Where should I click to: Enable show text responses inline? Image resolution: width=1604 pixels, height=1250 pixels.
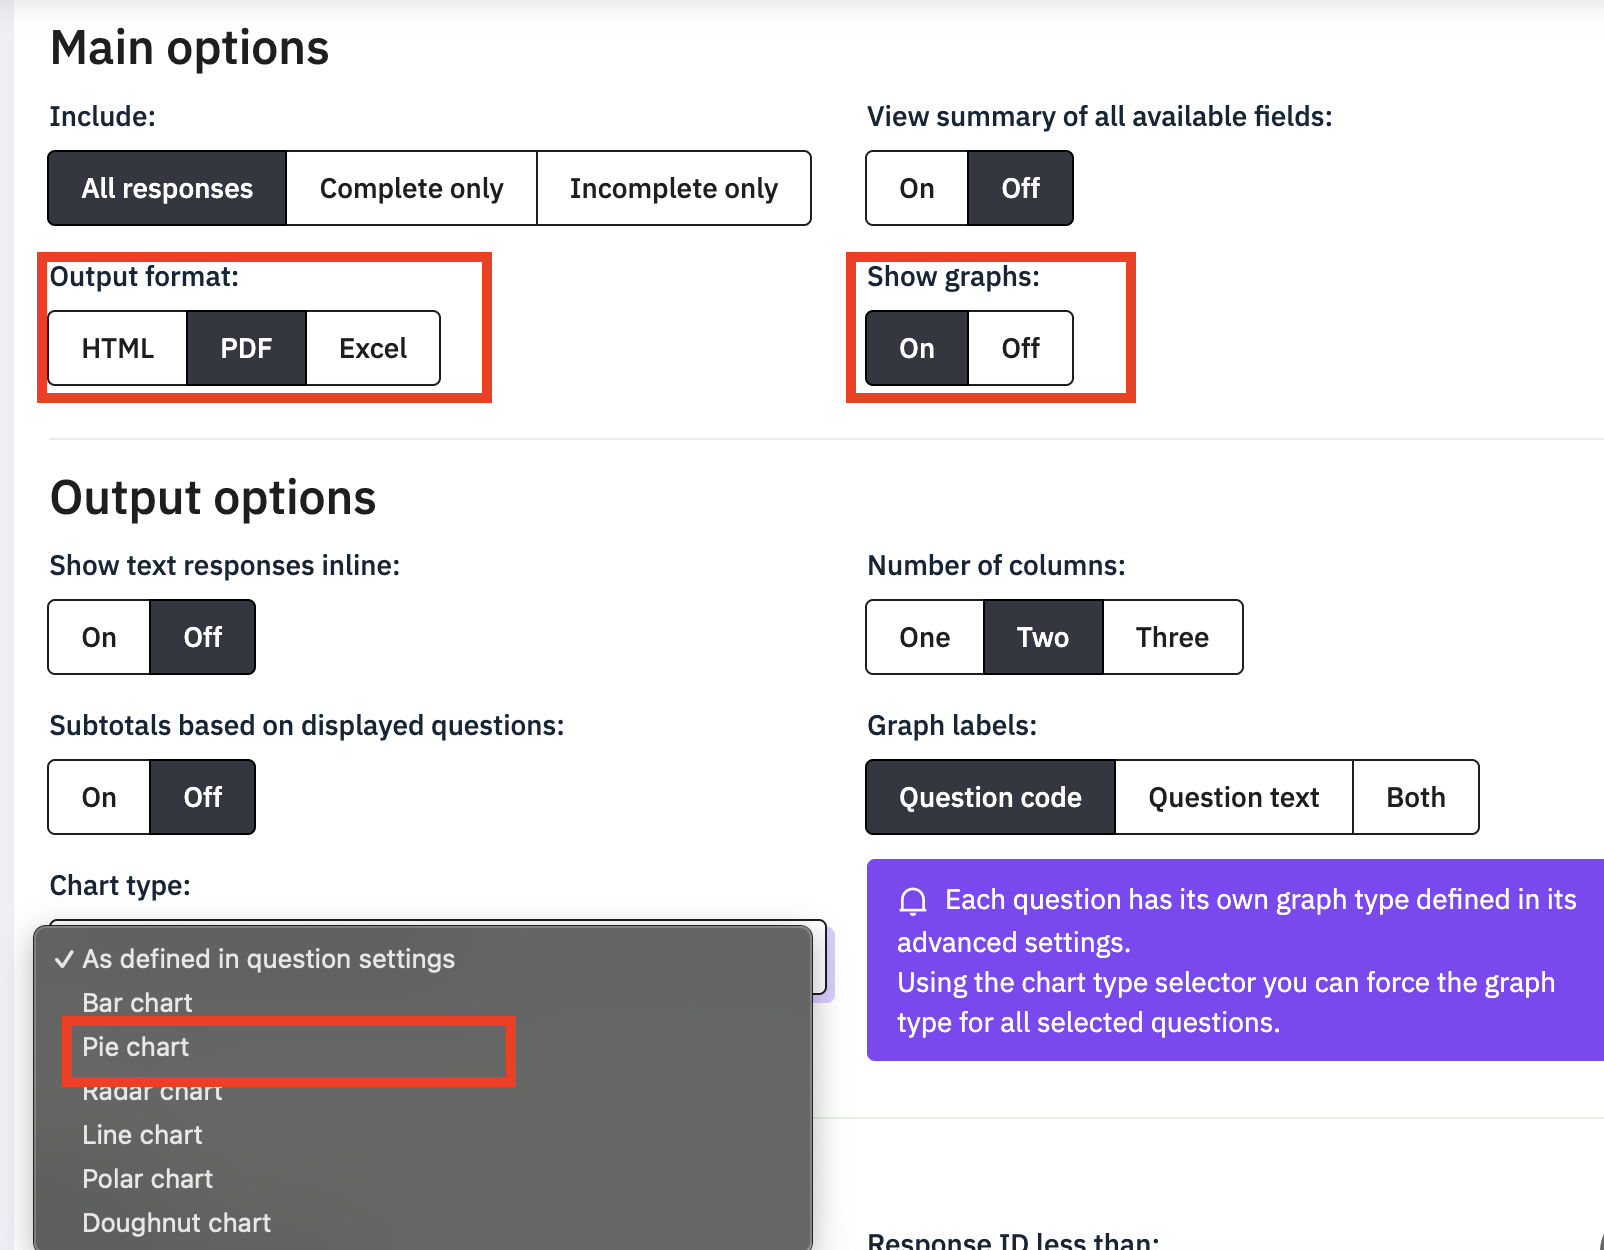(x=99, y=637)
